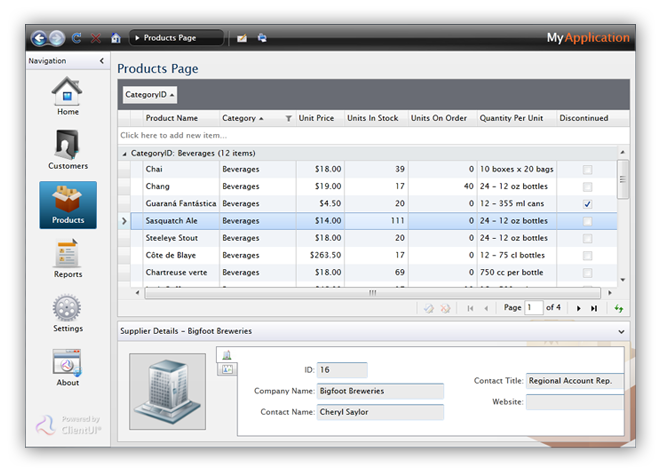Screen dimensions: 658x469
Task: Click the forward navigation arrow
Action: point(57,38)
